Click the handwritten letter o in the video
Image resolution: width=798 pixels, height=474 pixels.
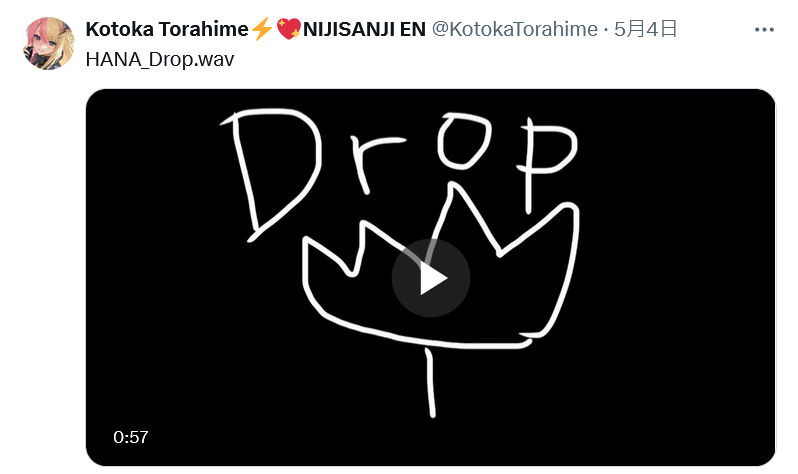pyautogui.click(x=464, y=141)
